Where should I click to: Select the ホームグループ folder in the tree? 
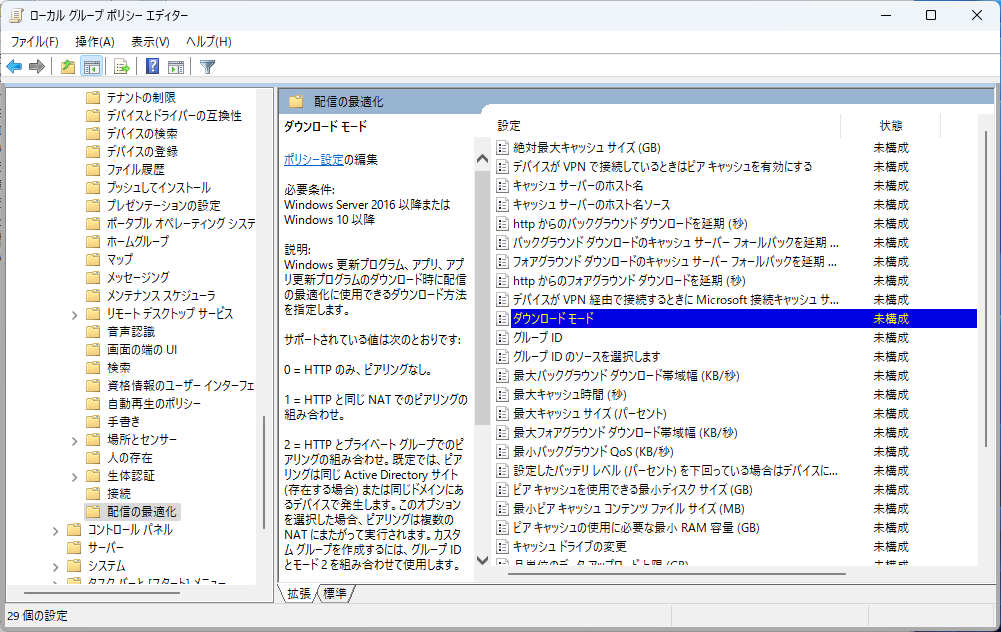[x=137, y=242]
